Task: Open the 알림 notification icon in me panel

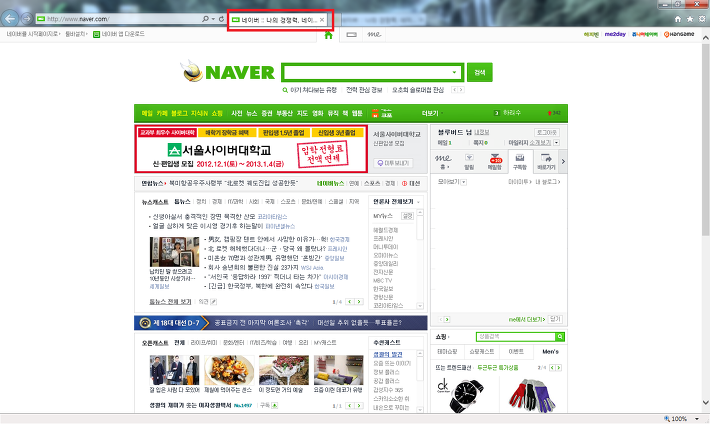Action: pos(469,161)
